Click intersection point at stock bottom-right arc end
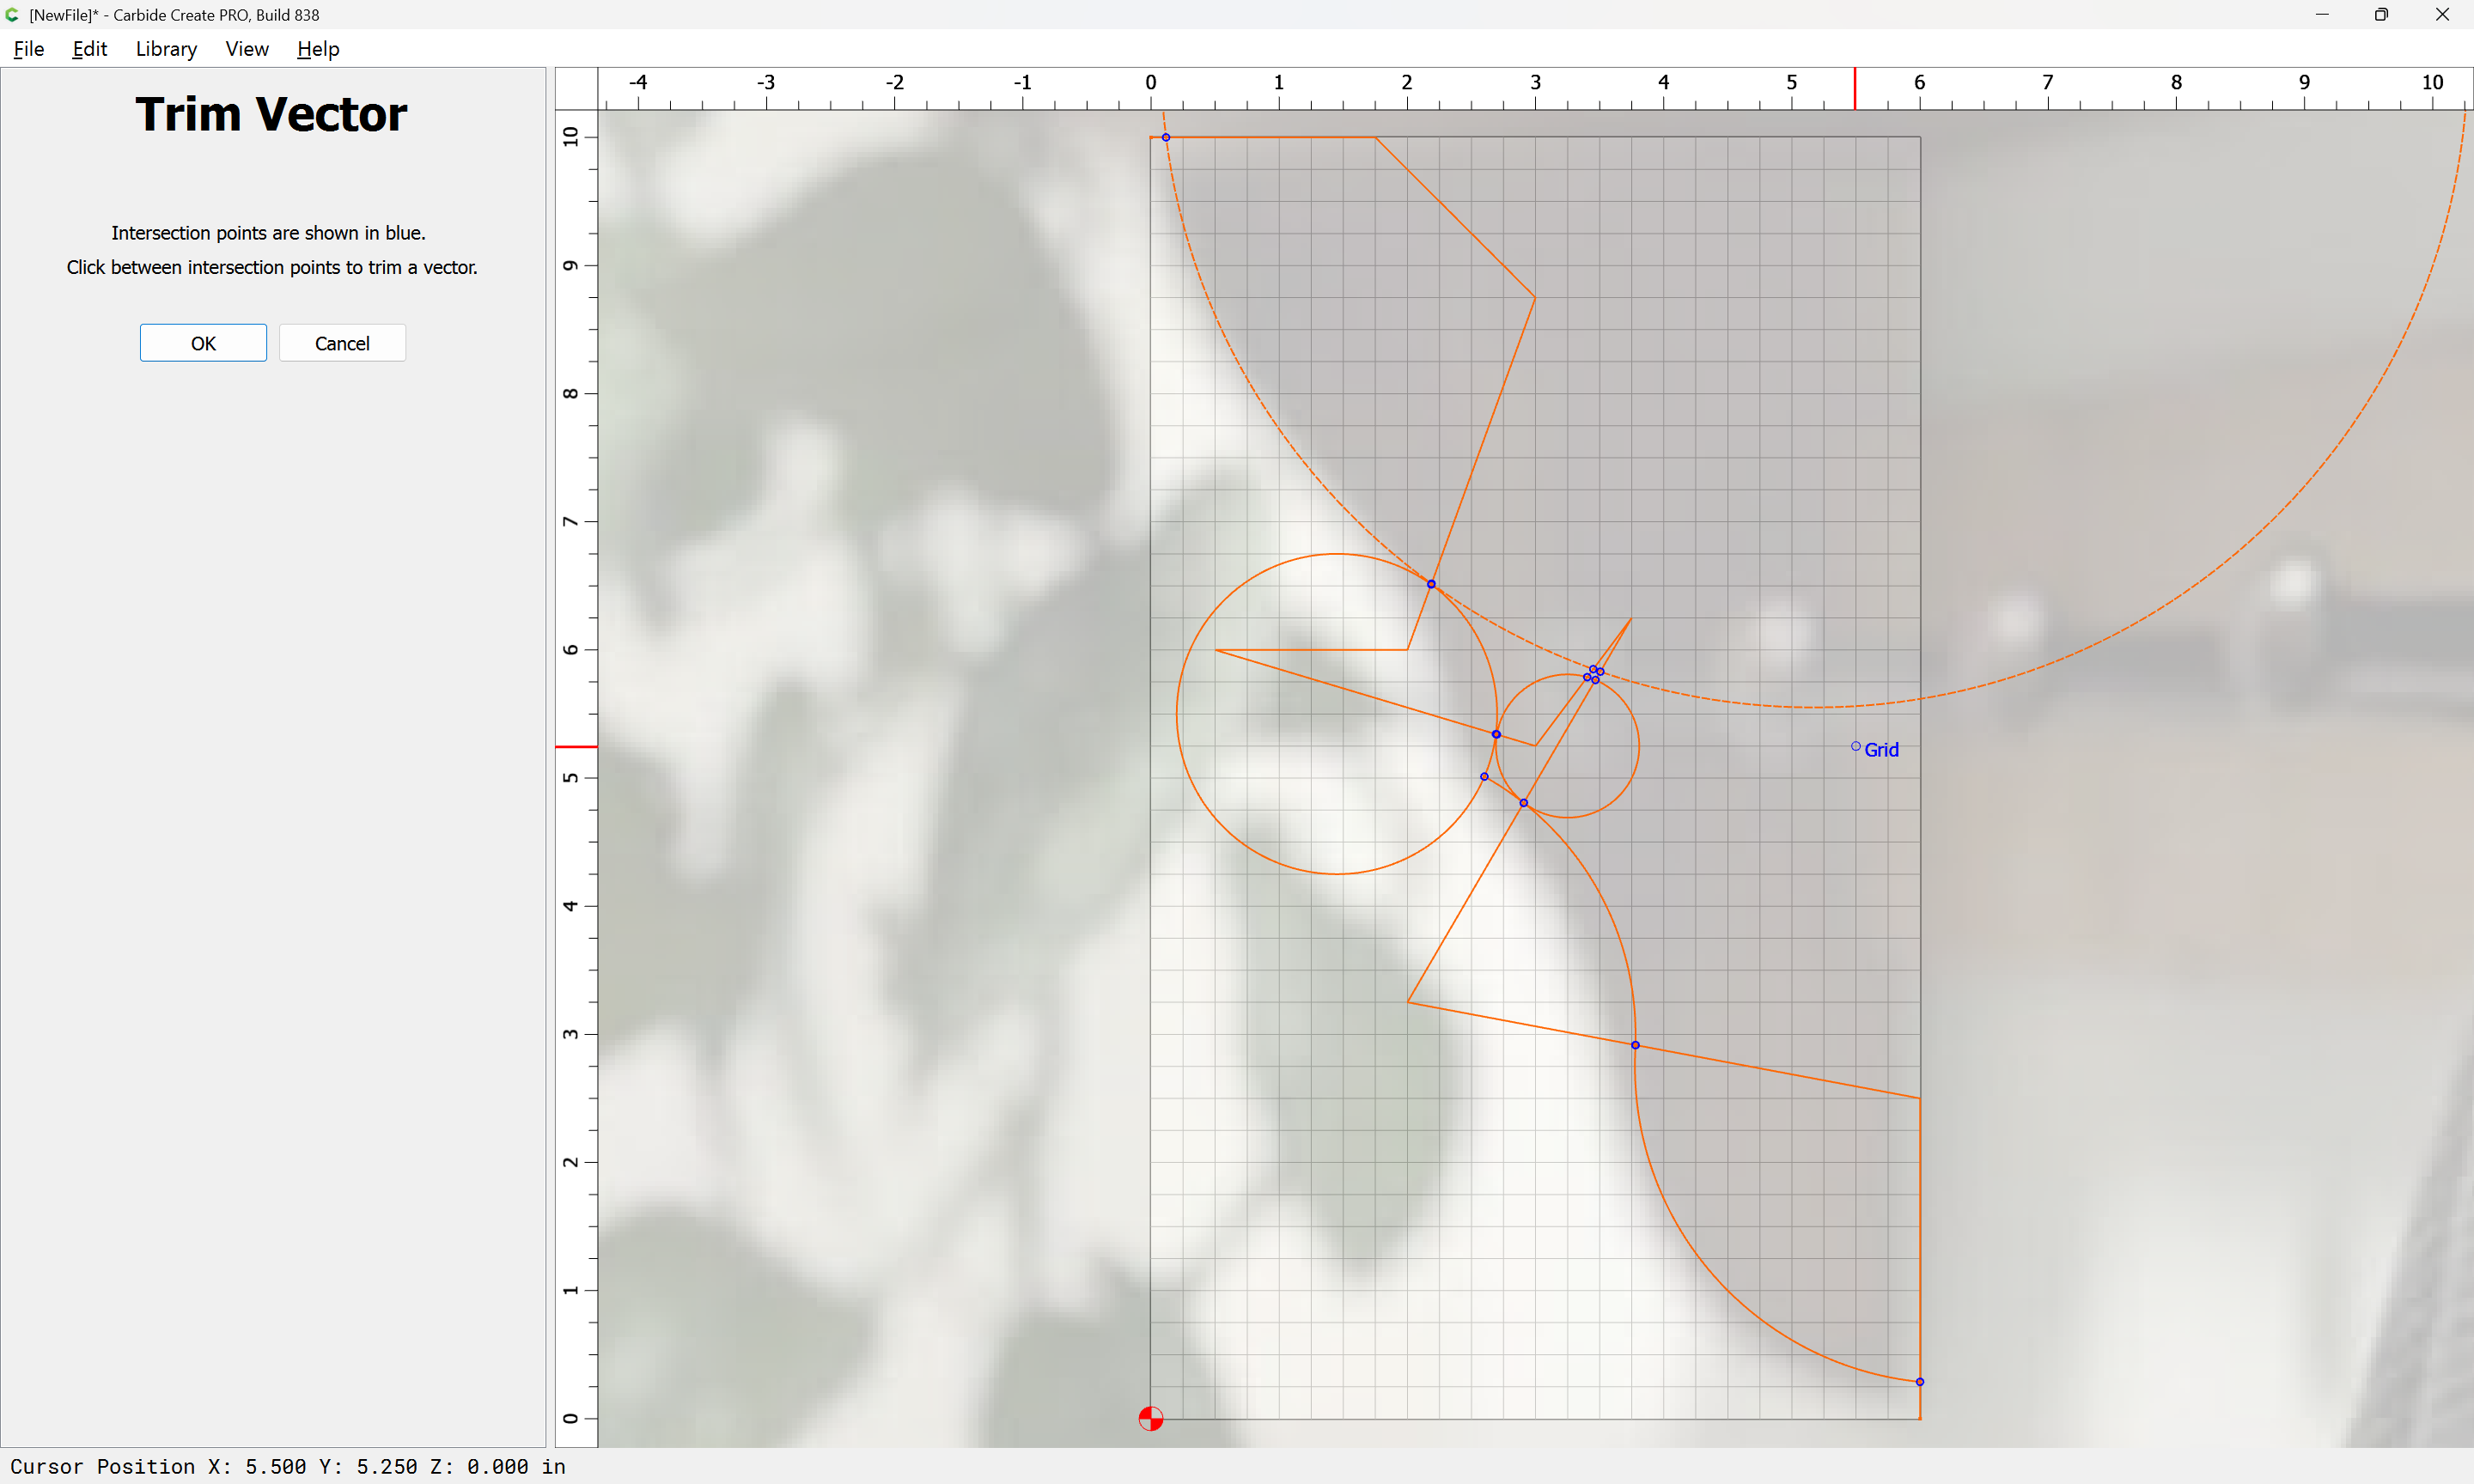The height and width of the screenshot is (1484, 2474). pos(1920,1382)
